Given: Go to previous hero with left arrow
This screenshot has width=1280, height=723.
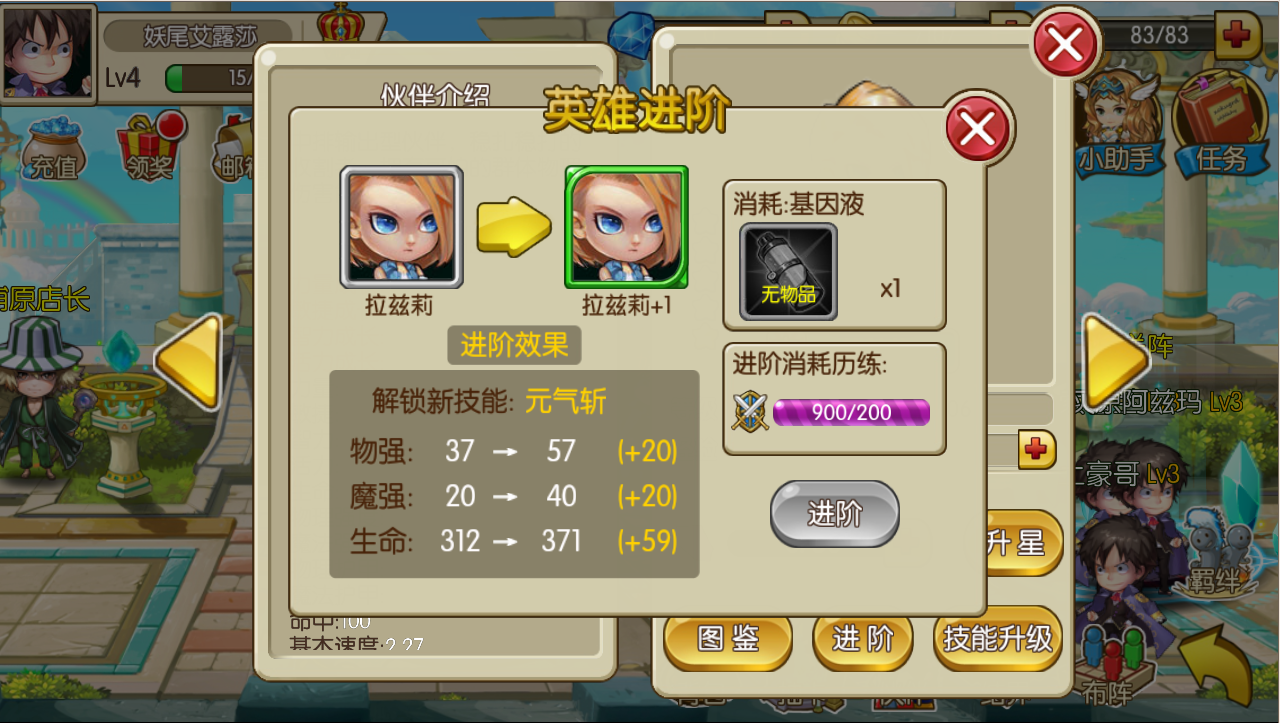Looking at the screenshot, I should click(188, 361).
